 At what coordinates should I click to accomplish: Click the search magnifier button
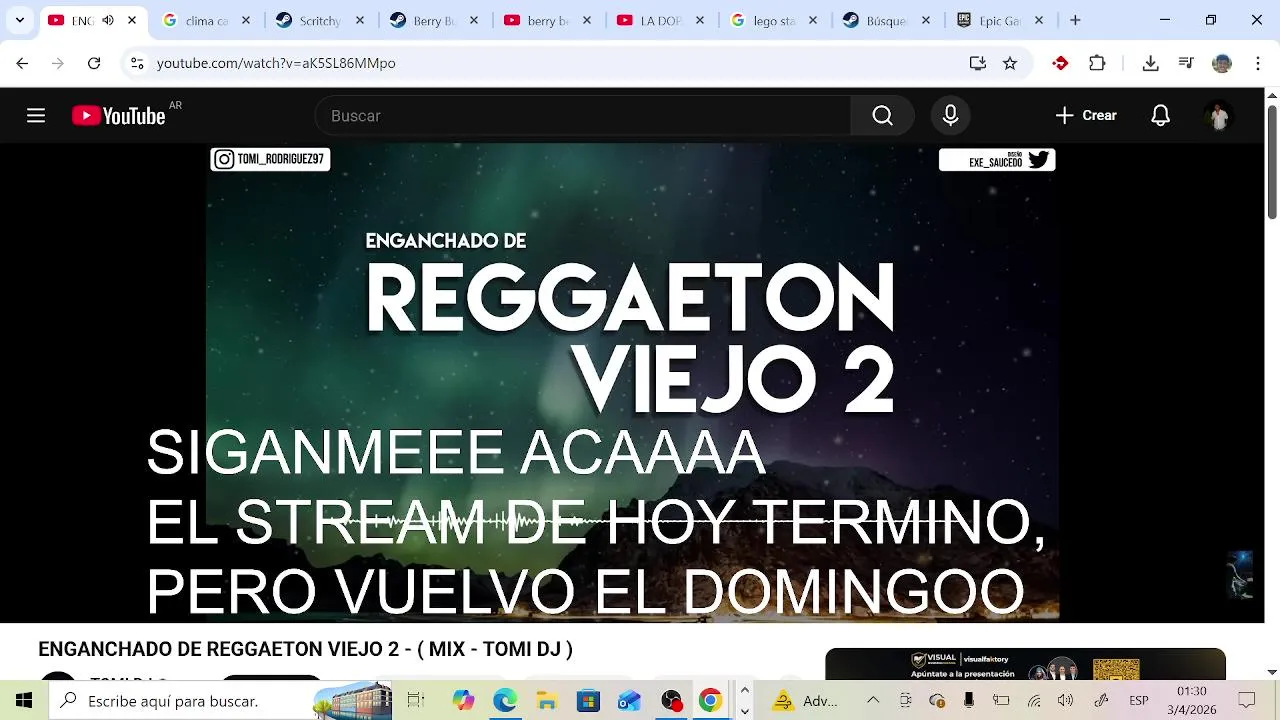[x=882, y=116]
